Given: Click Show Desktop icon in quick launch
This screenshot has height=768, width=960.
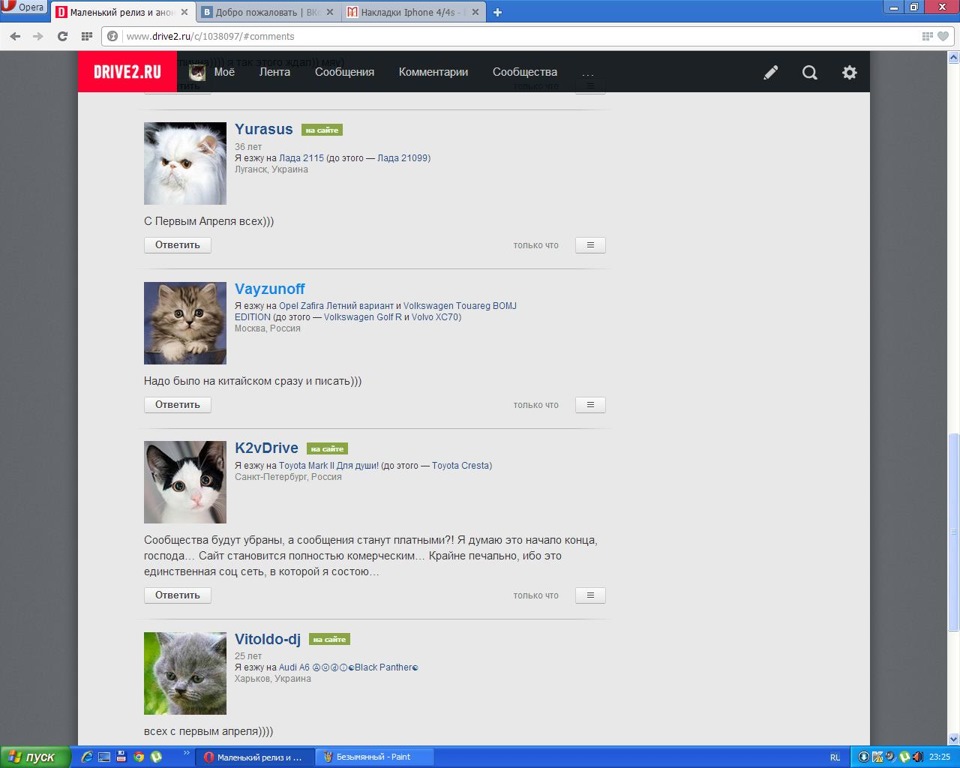Looking at the screenshot, I should tap(104, 757).
